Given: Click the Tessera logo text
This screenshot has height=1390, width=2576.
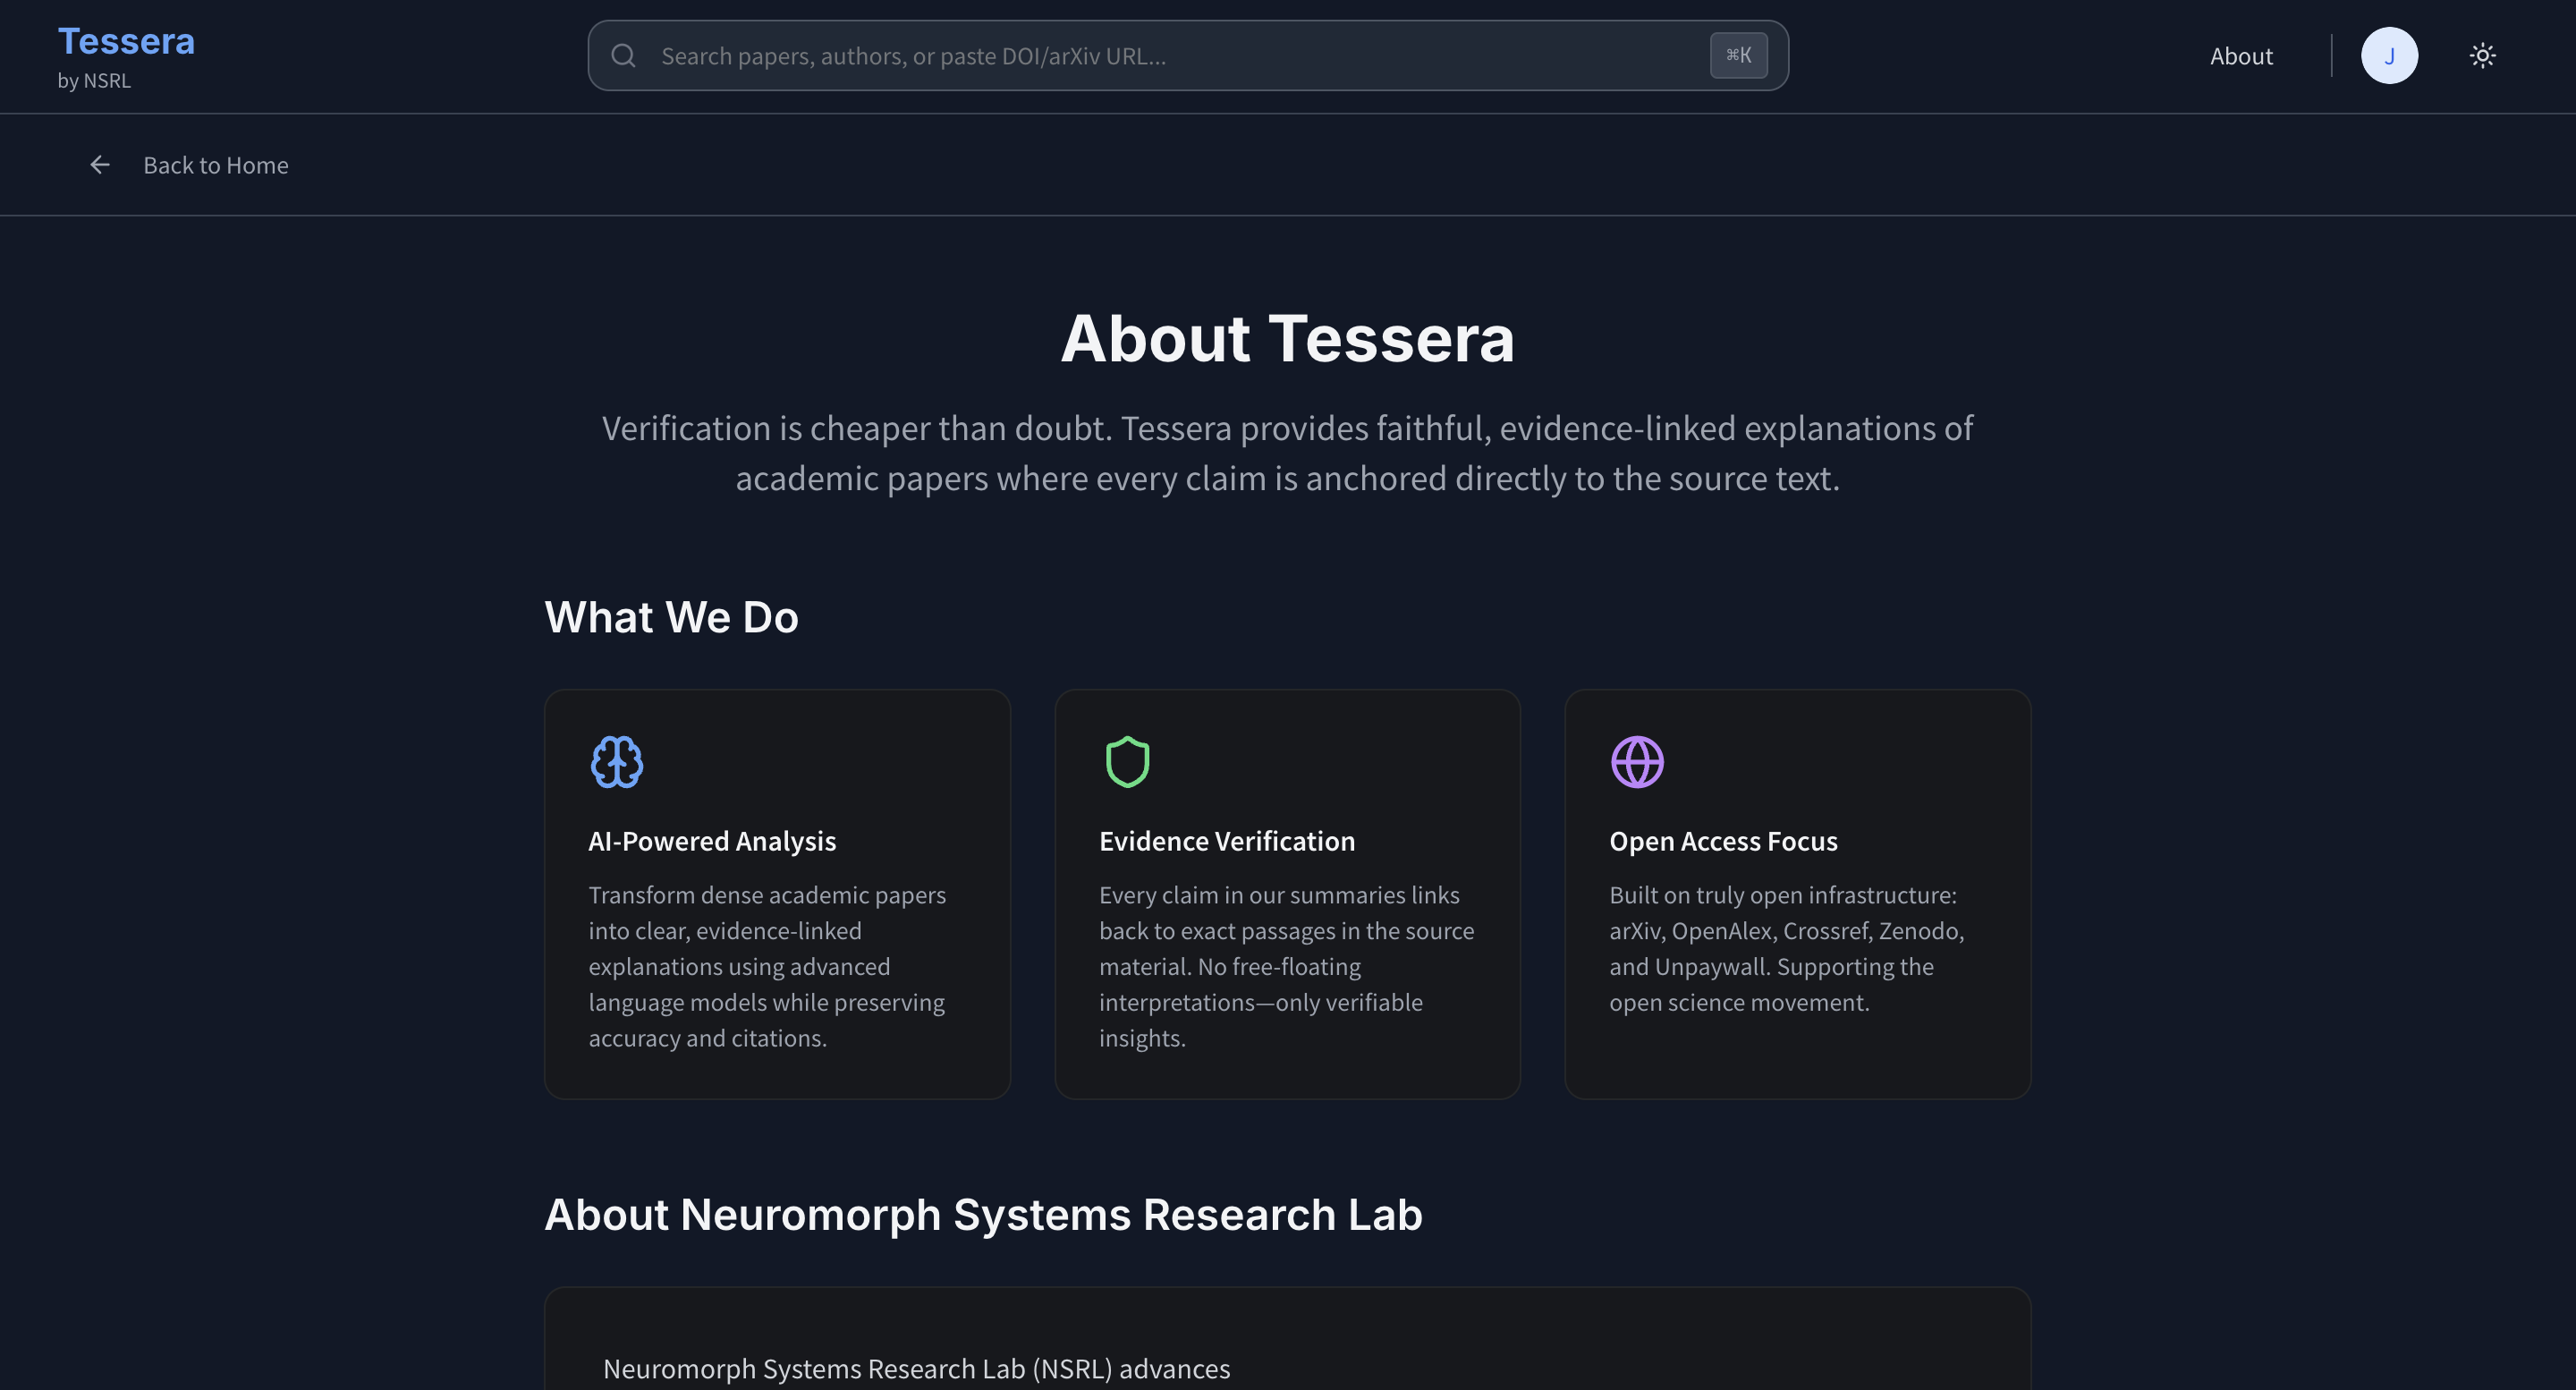Looking at the screenshot, I should point(126,41).
